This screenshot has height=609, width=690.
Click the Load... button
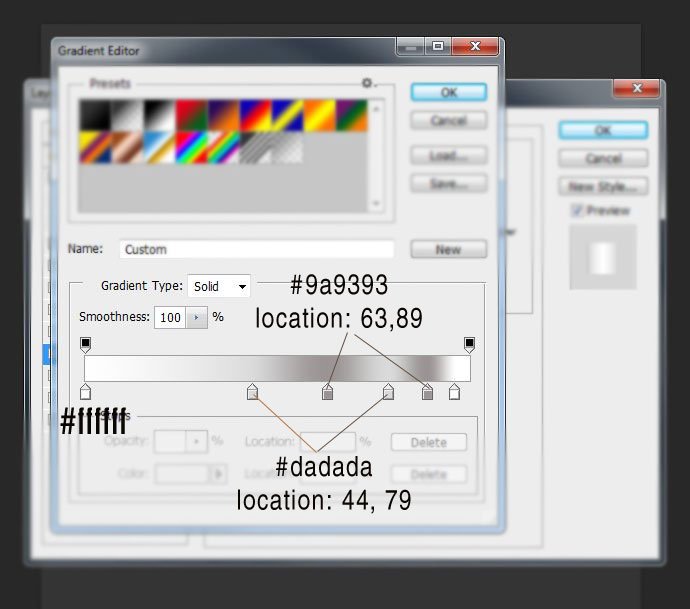pyautogui.click(x=448, y=155)
